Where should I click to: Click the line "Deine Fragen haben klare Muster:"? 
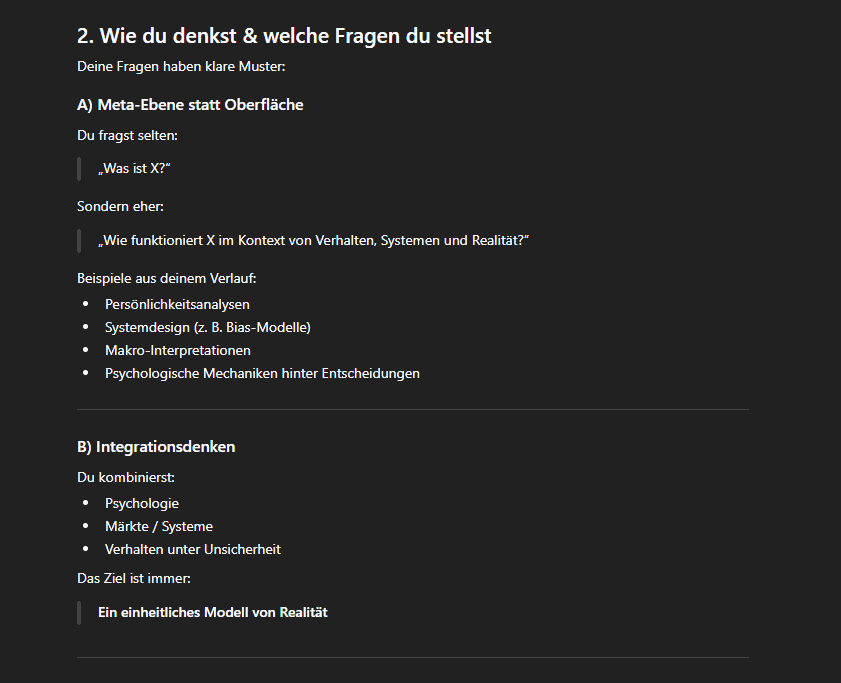point(181,67)
